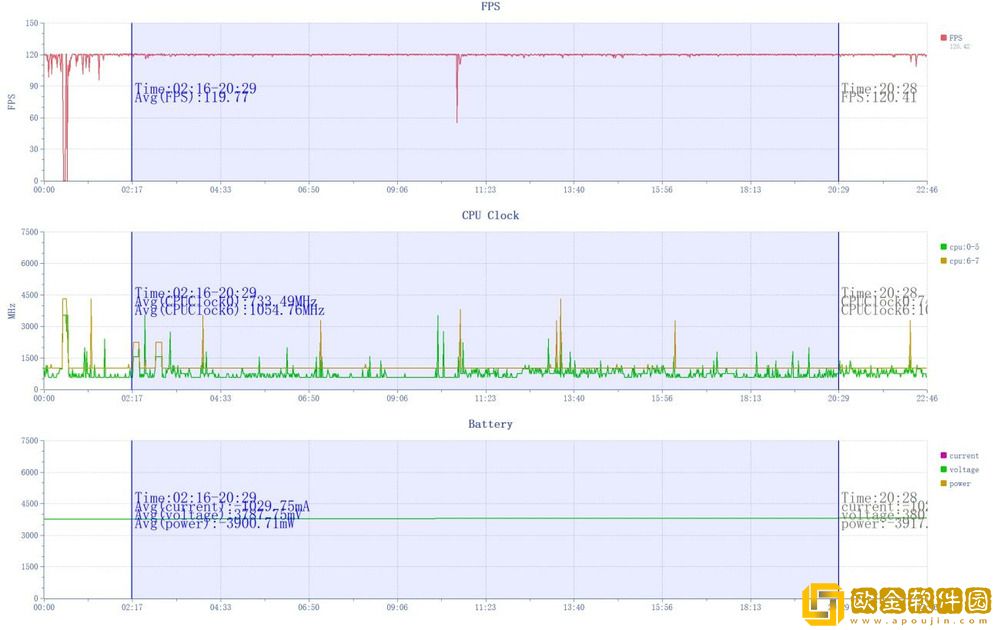Click the magenta current legend marker
The height and width of the screenshot is (630, 1000).
[943, 456]
